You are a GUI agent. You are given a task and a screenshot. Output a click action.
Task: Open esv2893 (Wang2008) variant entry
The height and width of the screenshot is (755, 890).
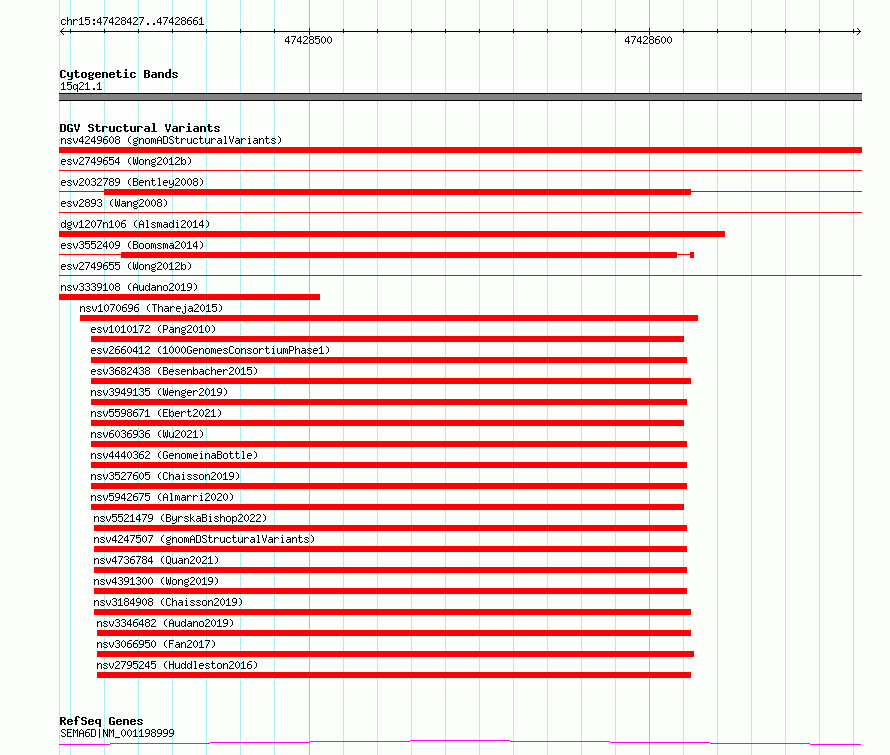pyautogui.click(x=114, y=203)
